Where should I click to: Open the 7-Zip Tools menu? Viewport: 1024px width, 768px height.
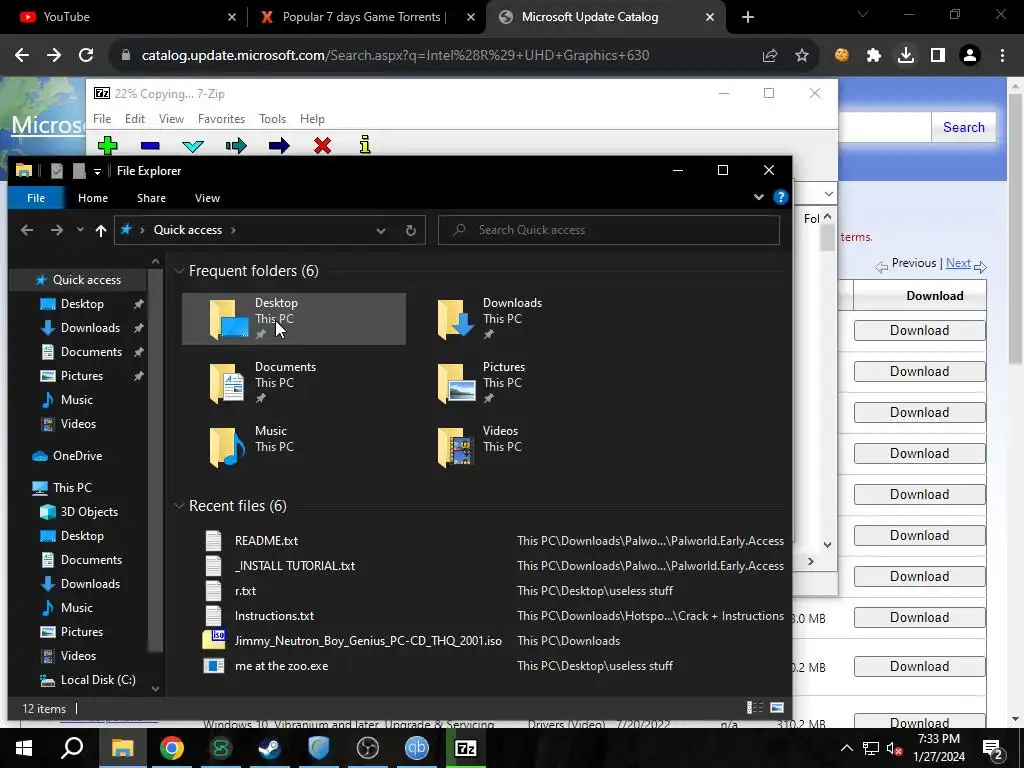tap(272, 119)
